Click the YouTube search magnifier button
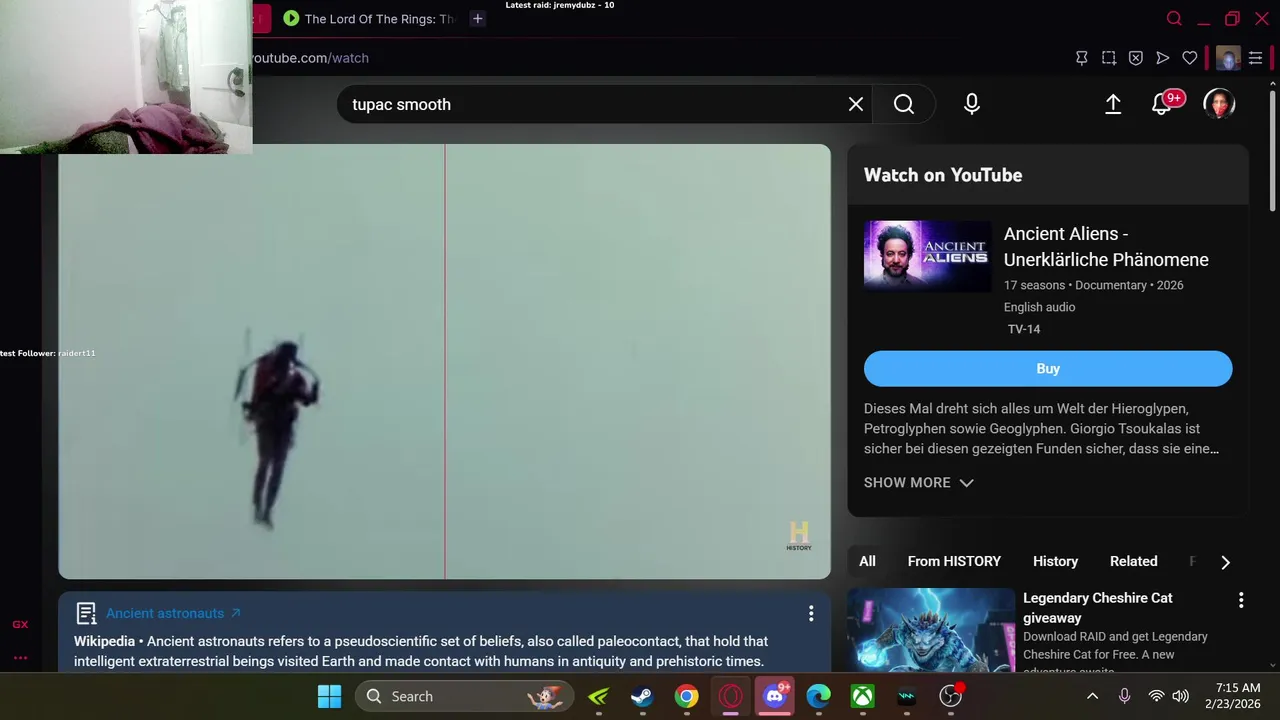 click(904, 104)
